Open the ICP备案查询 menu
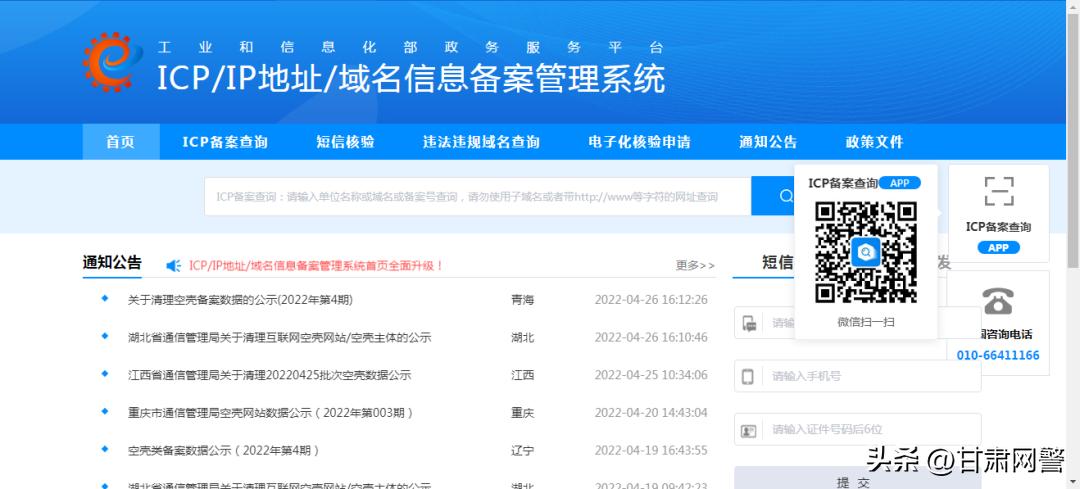The image size is (1080, 489). (x=225, y=142)
